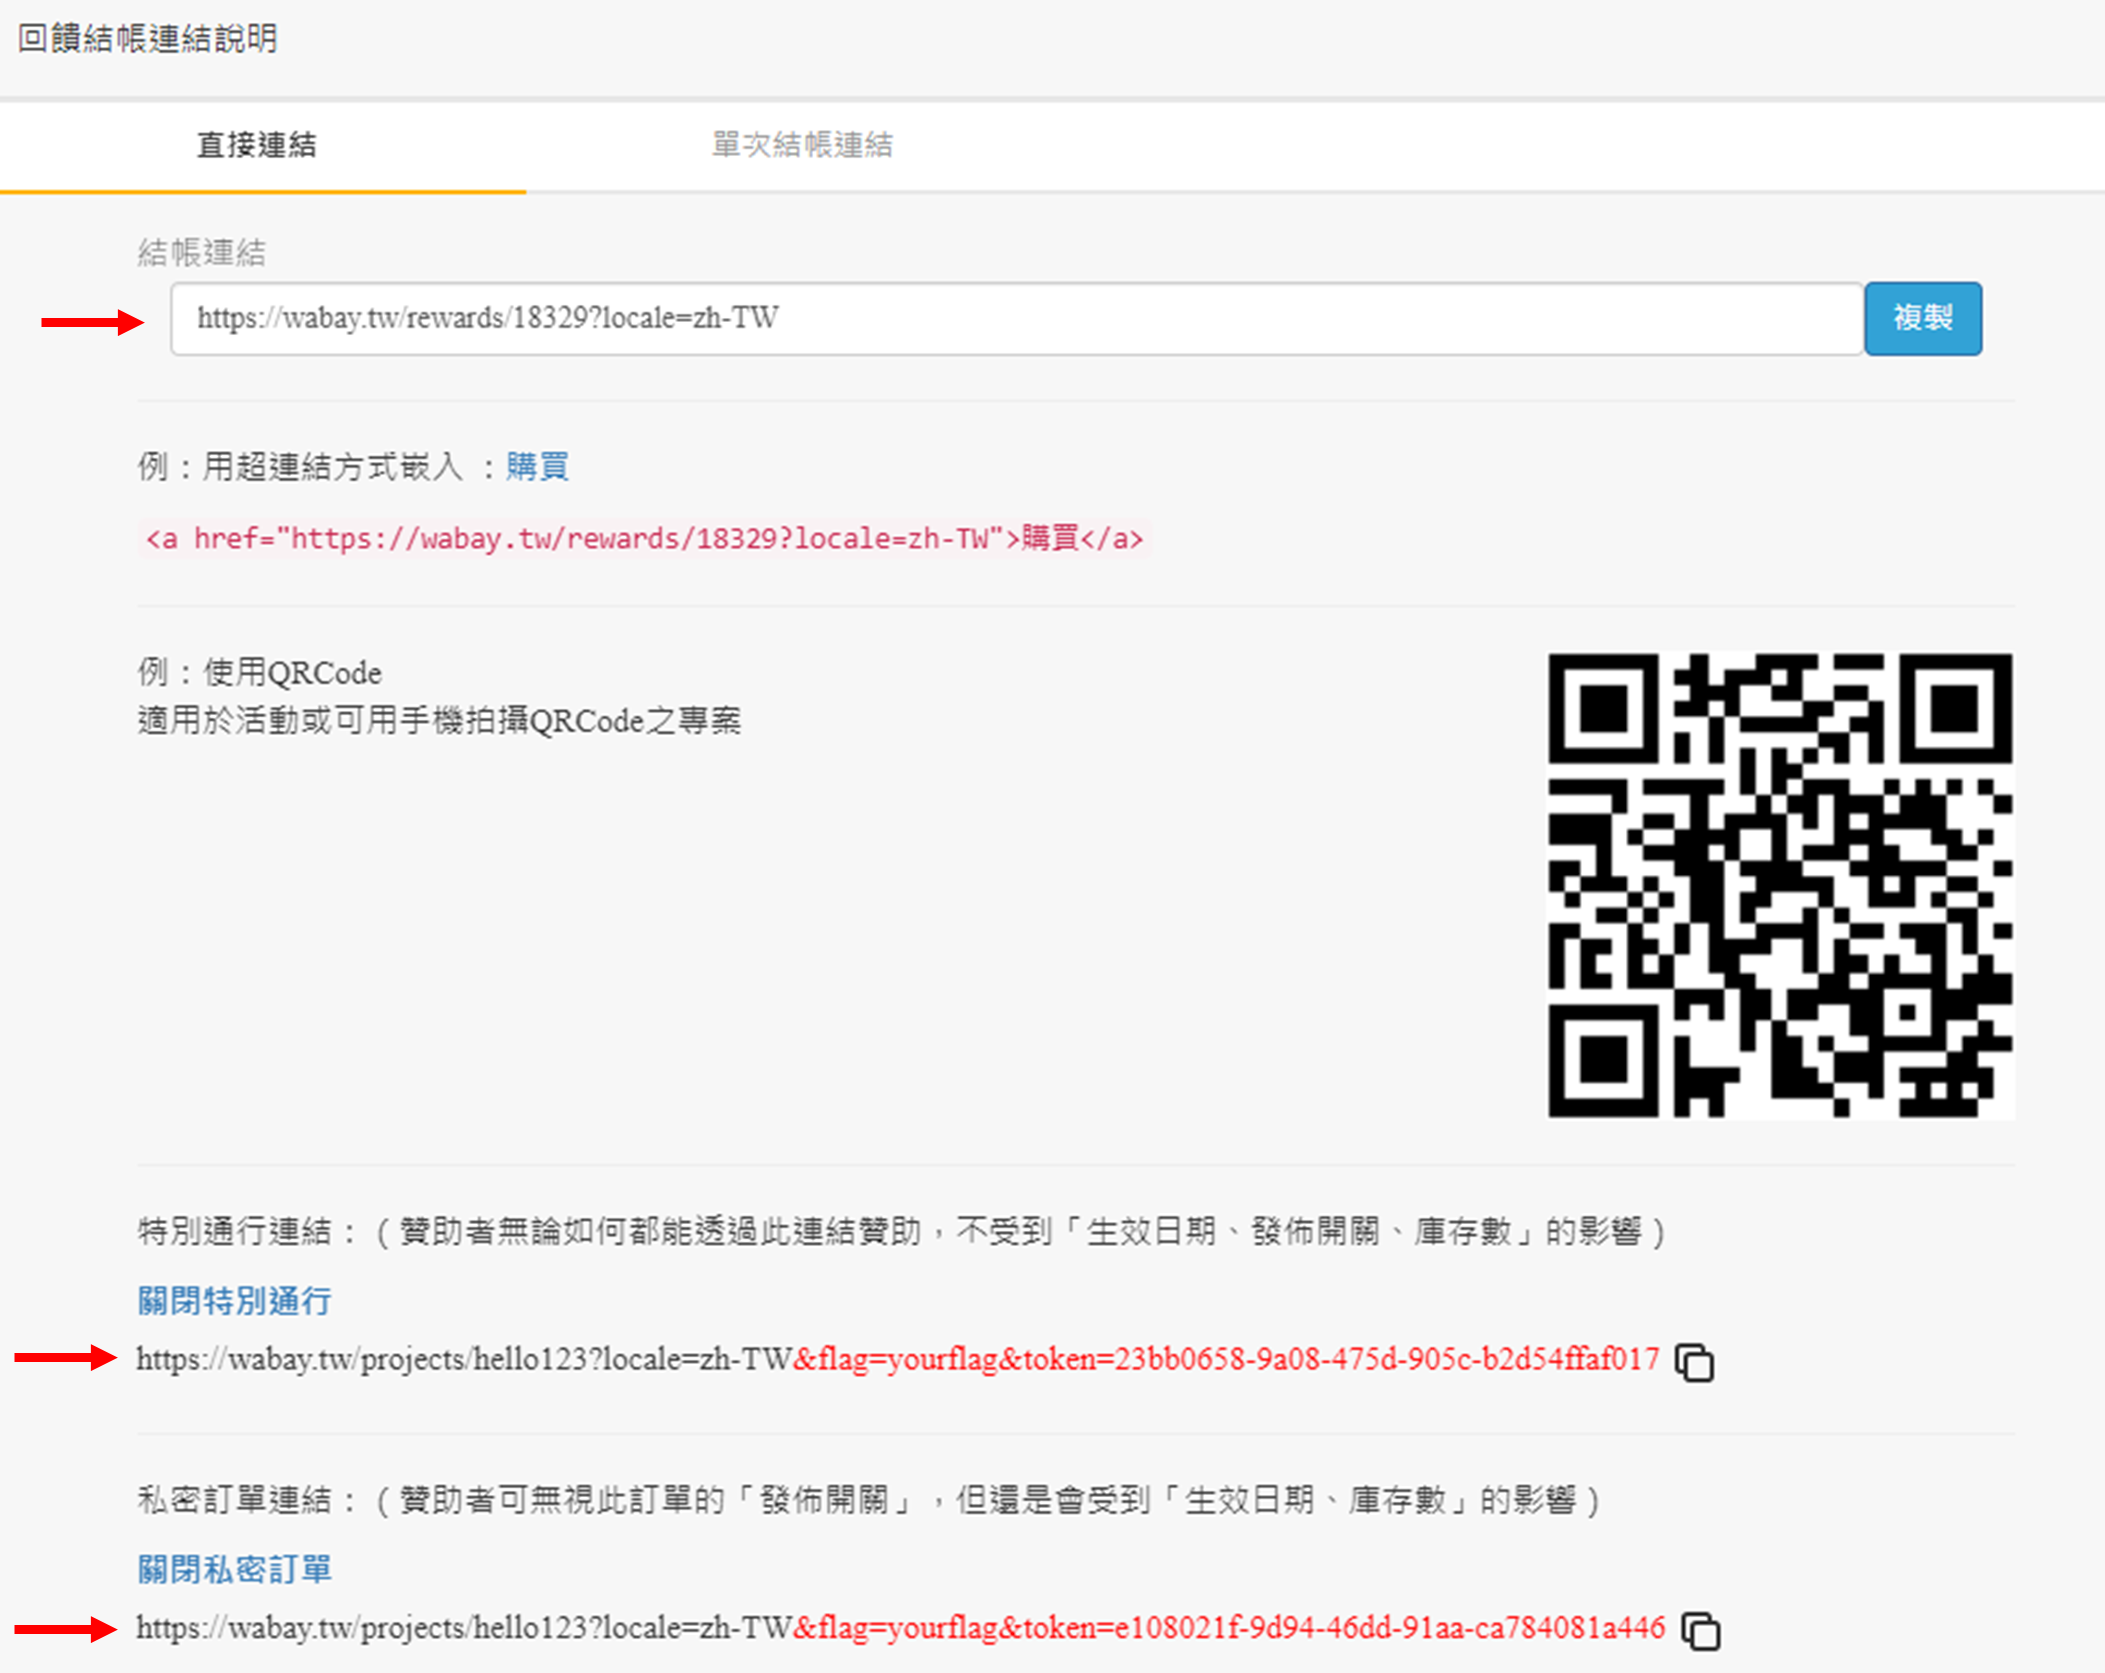This screenshot has width=2105, height=1673.
Task: Copy the 特別通行連結 URL via copy icon
Action: coord(1695,1363)
